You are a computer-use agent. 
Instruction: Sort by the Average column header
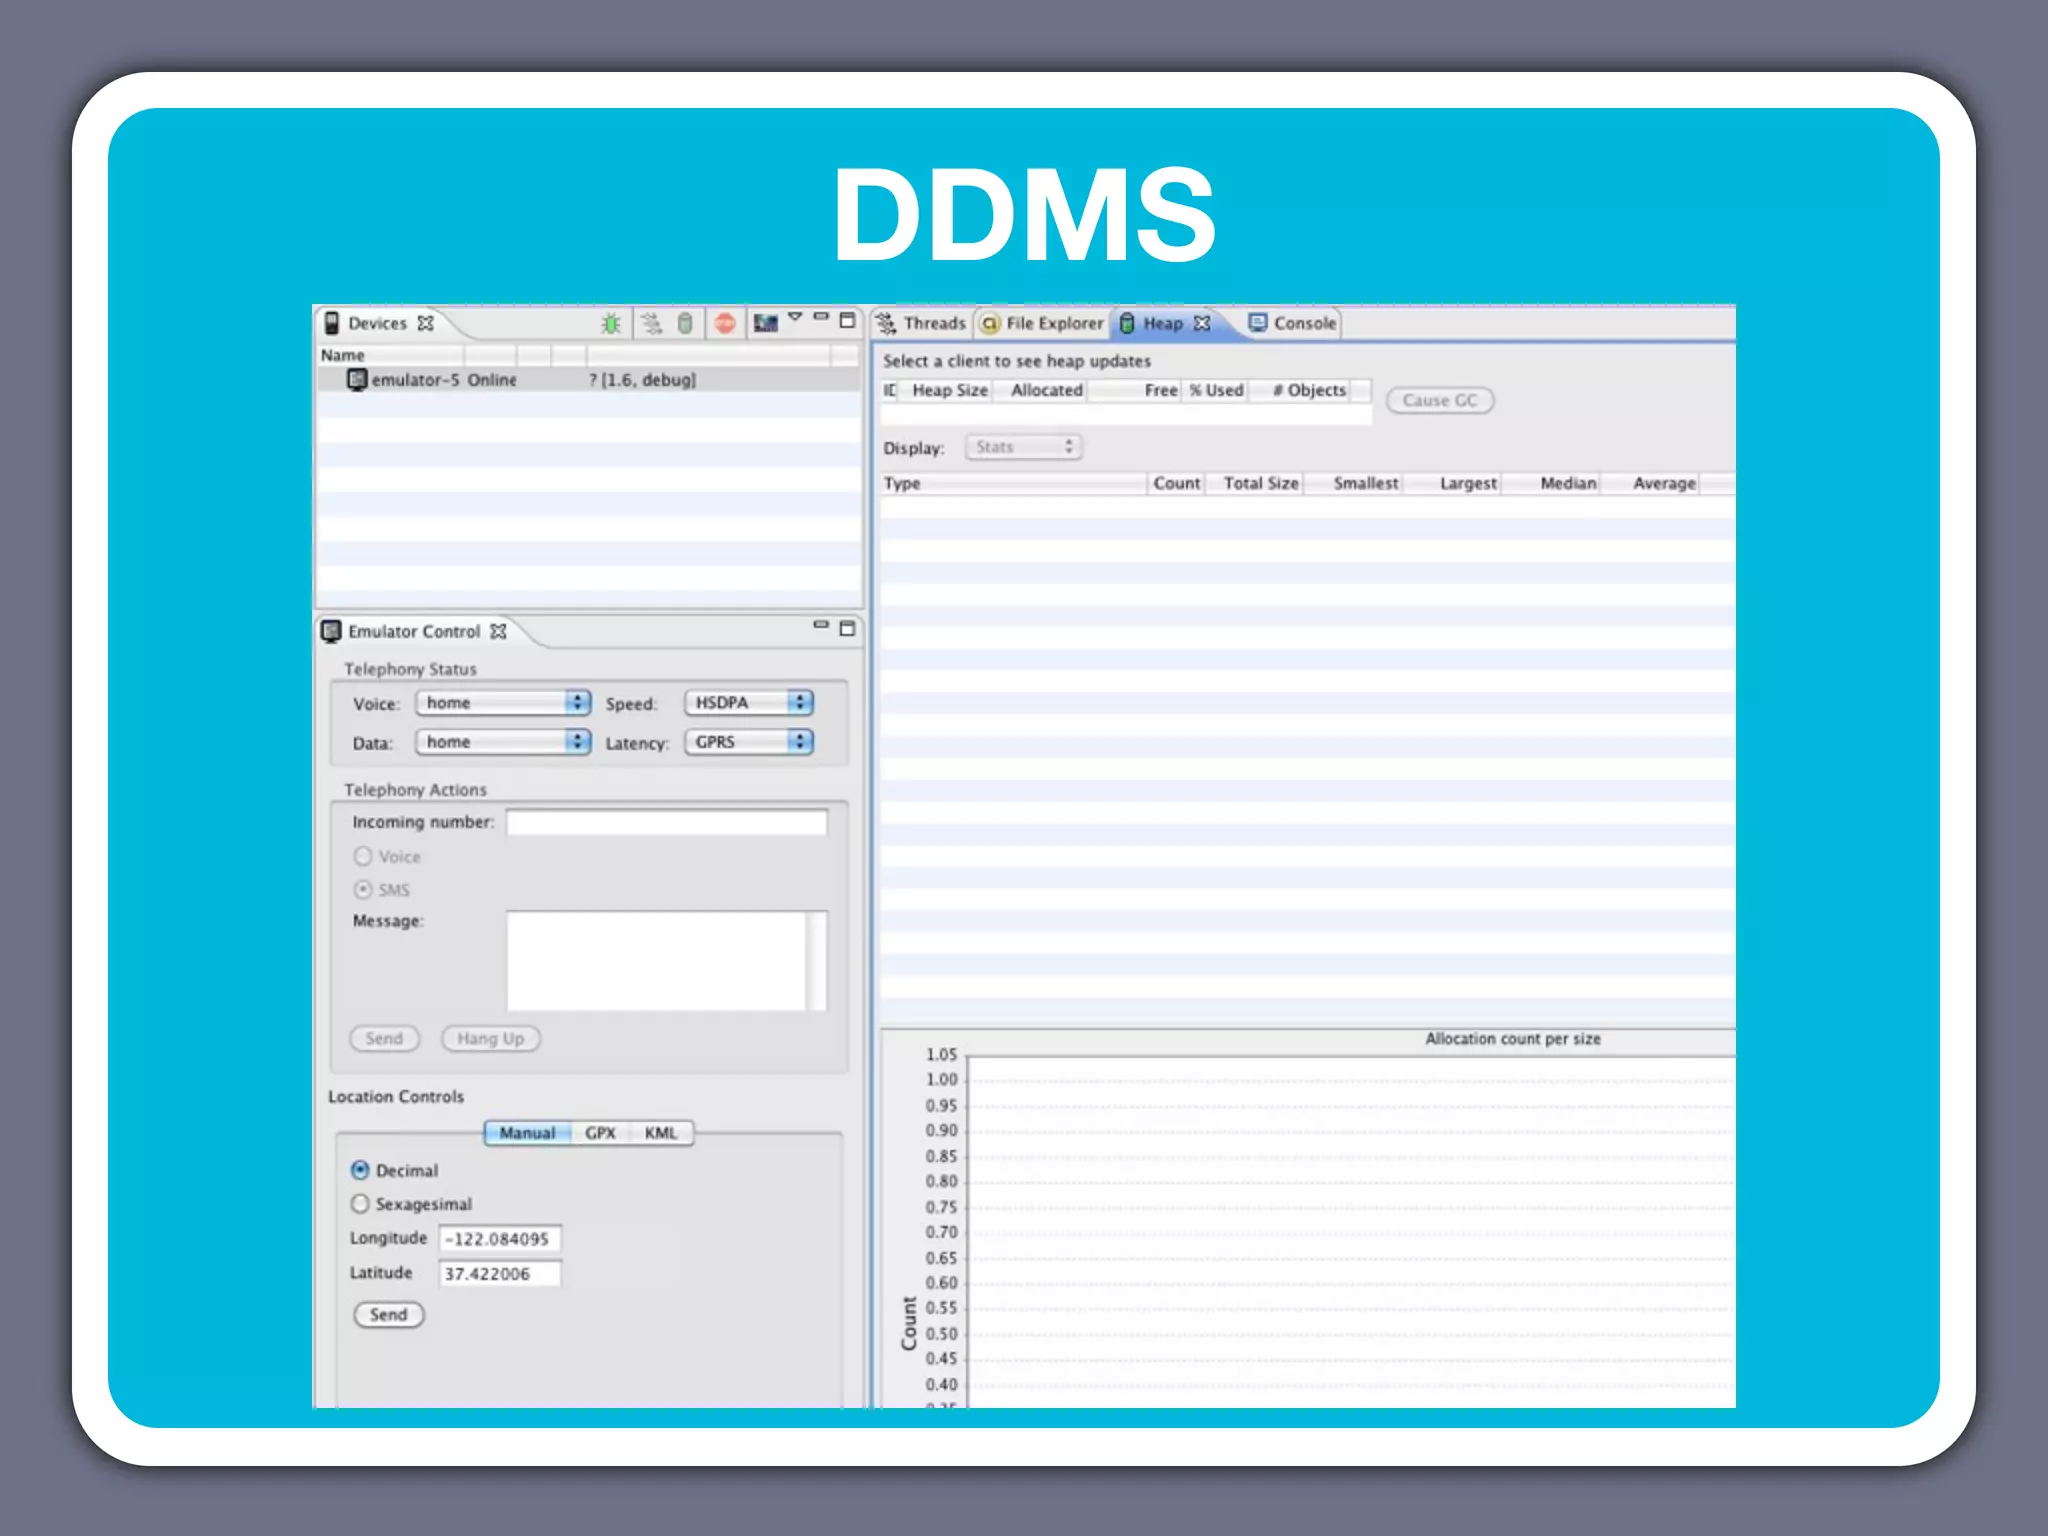[1650, 483]
